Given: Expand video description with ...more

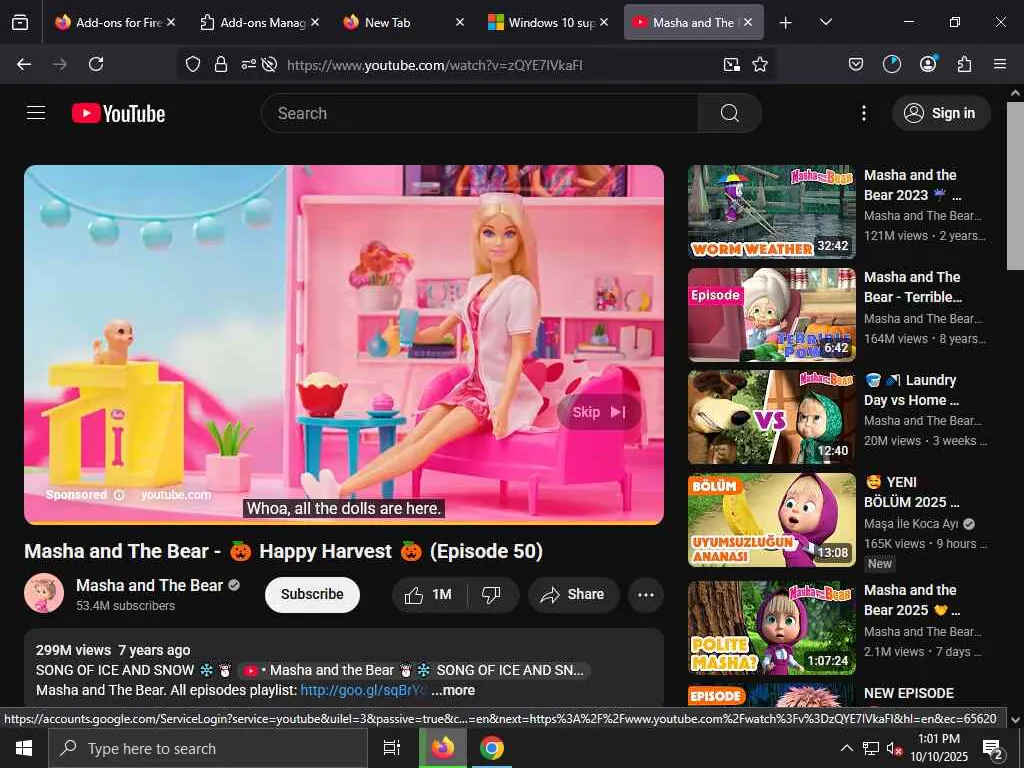Looking at the screenshot, I should pos(453,690).
